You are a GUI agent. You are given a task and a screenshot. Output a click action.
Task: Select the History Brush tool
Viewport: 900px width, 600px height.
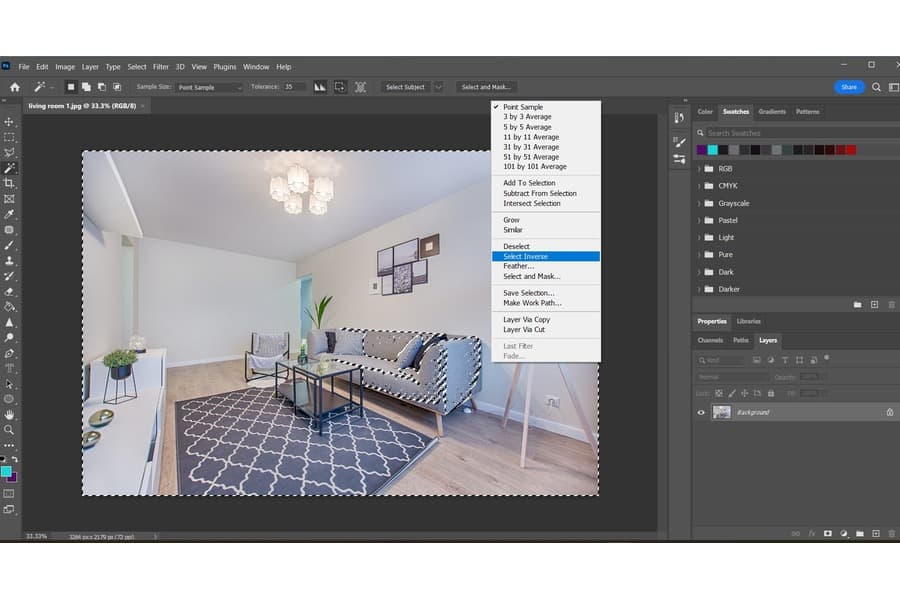pos(9,276)
